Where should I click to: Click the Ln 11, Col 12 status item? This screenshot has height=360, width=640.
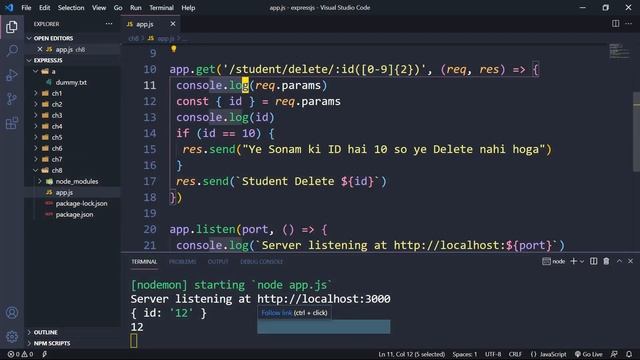(x=411, y=354)
